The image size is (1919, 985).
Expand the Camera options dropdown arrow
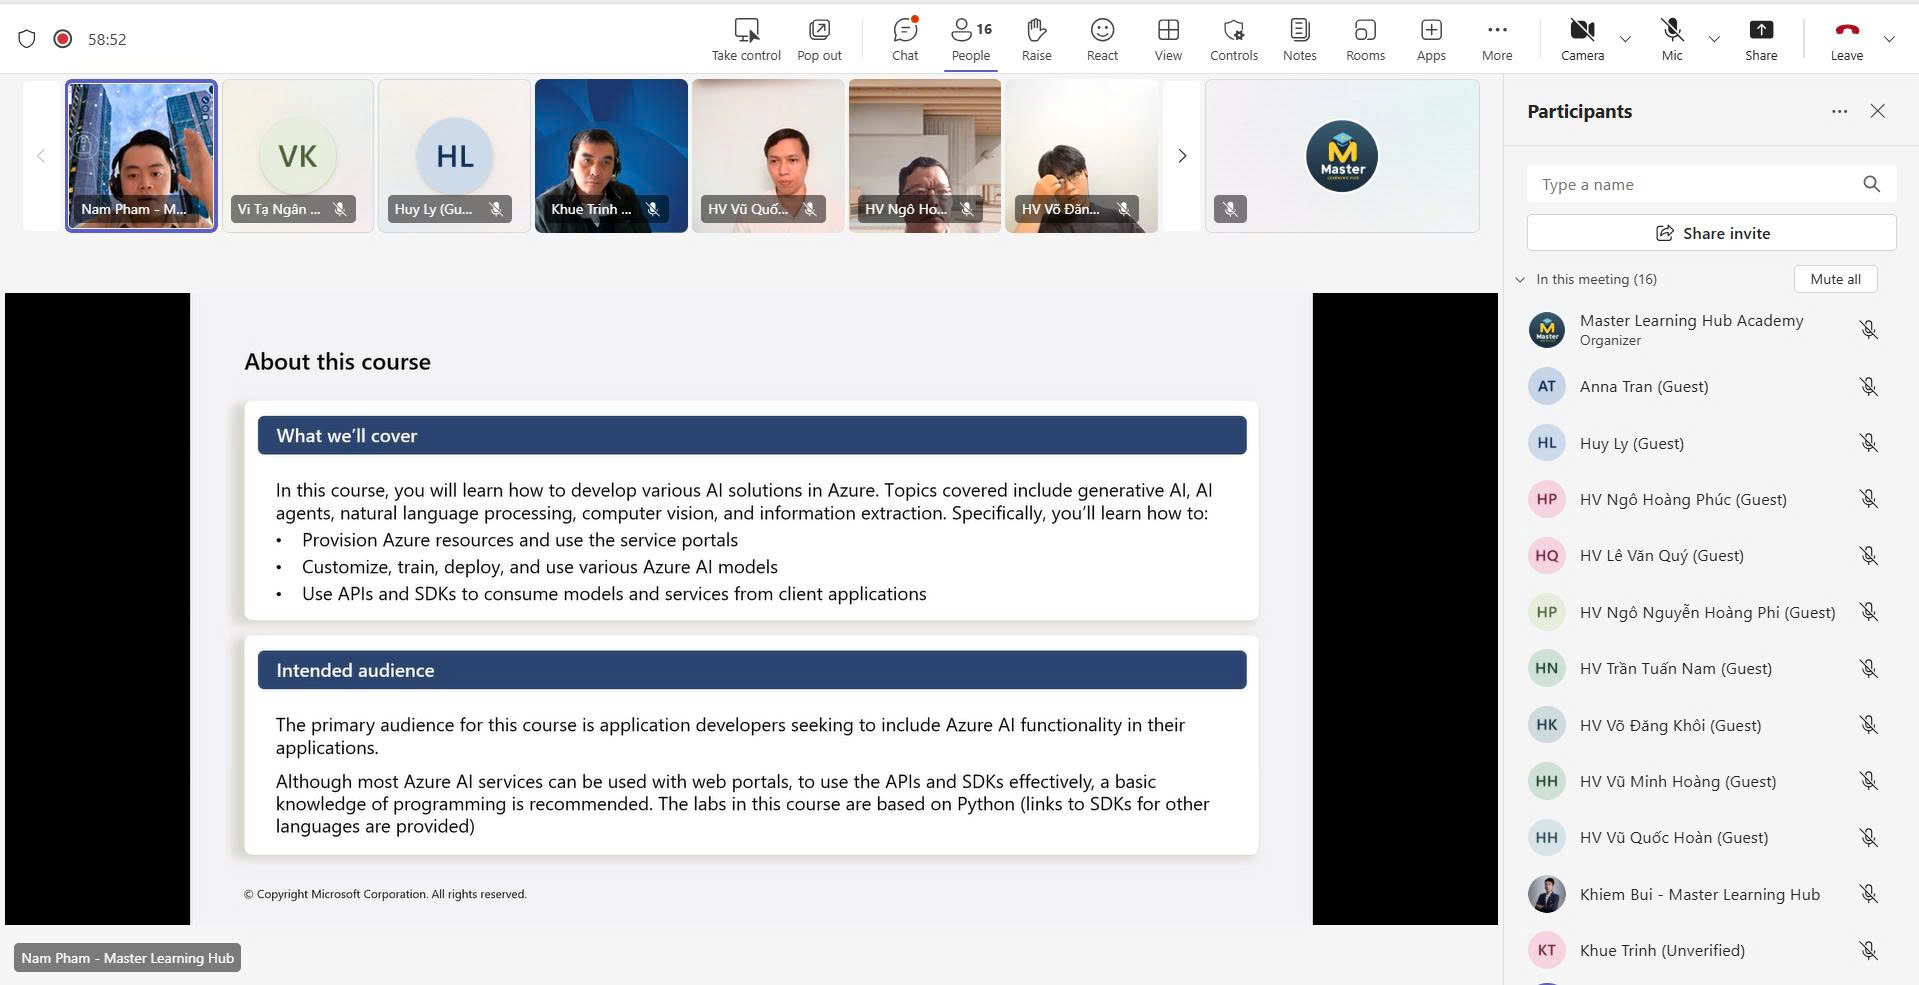[x=1625, y=40]
